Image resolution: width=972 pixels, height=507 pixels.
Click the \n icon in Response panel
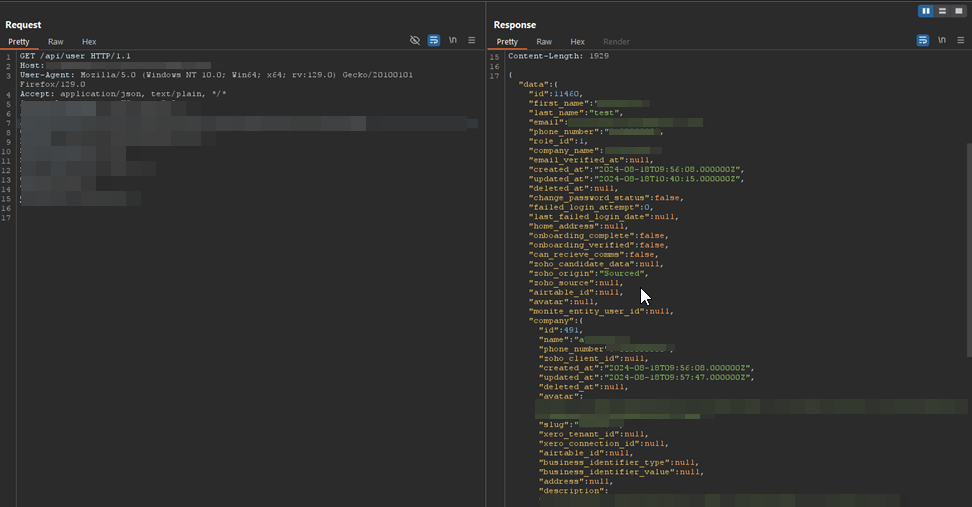point(941,41)
